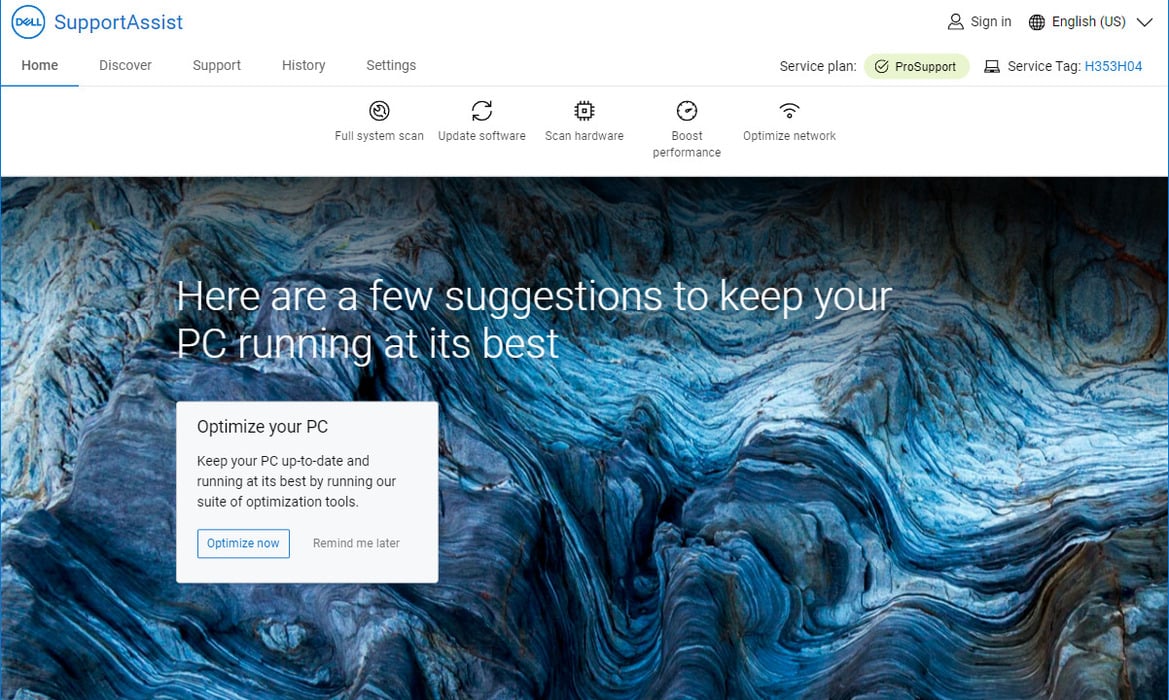Image resolution: width=1169 pixels, height=700 pixels.
Task: Click the Scan hardware label
Action: click(x=584, y=136)
